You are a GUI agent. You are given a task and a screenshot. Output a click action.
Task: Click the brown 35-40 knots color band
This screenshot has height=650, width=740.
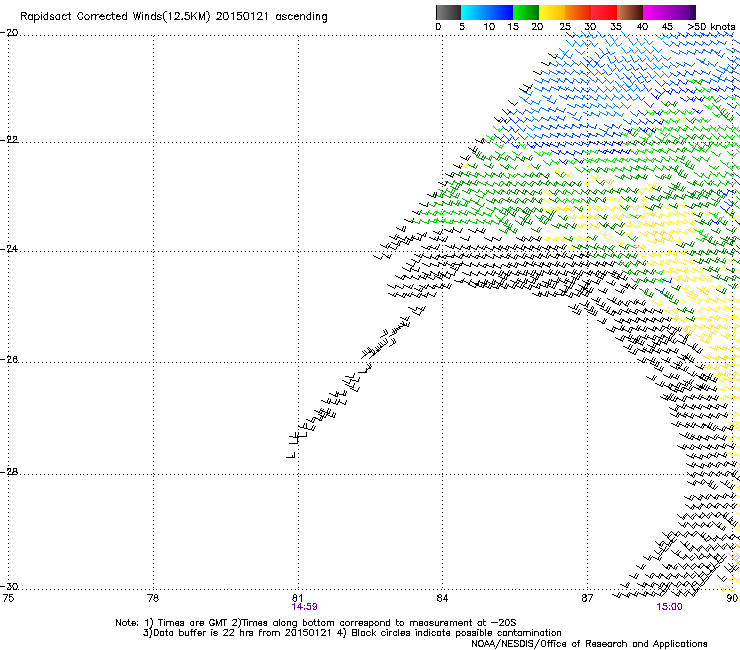(630, 12)
